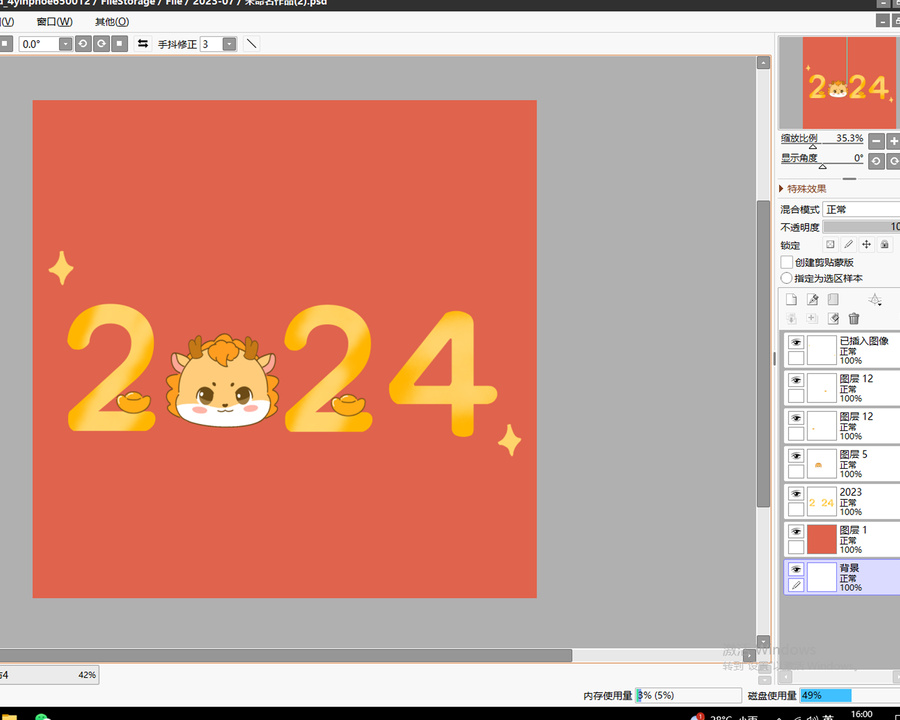
Task: Click the canvas vertical scrollbar thumb
Action: [x=763, y=354]
